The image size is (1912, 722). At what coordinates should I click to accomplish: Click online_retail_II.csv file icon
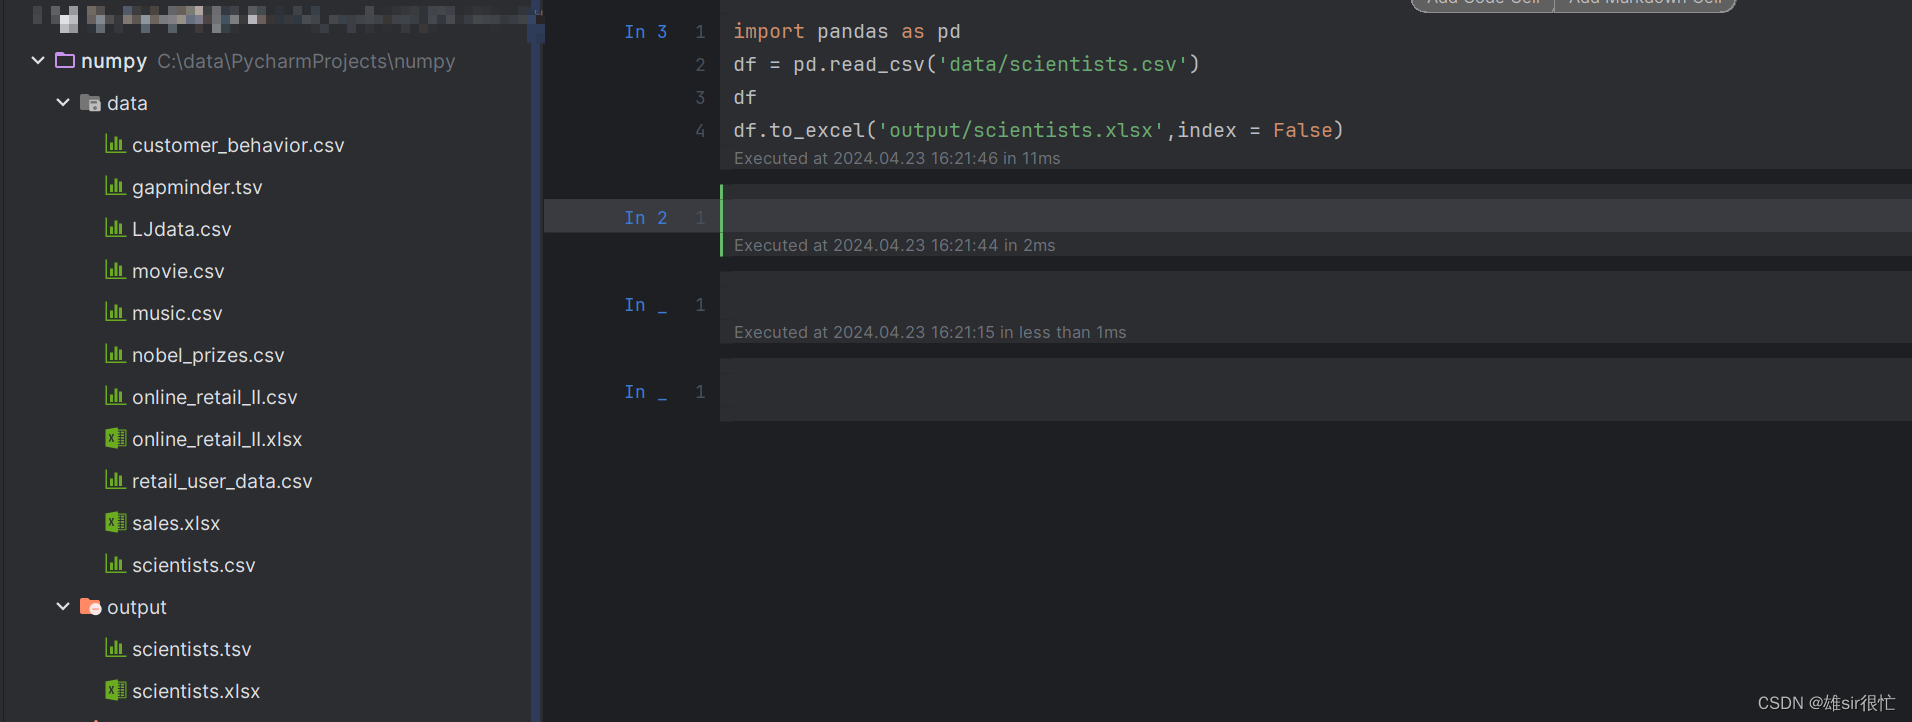pyautogui.click(x=115, y=396)
